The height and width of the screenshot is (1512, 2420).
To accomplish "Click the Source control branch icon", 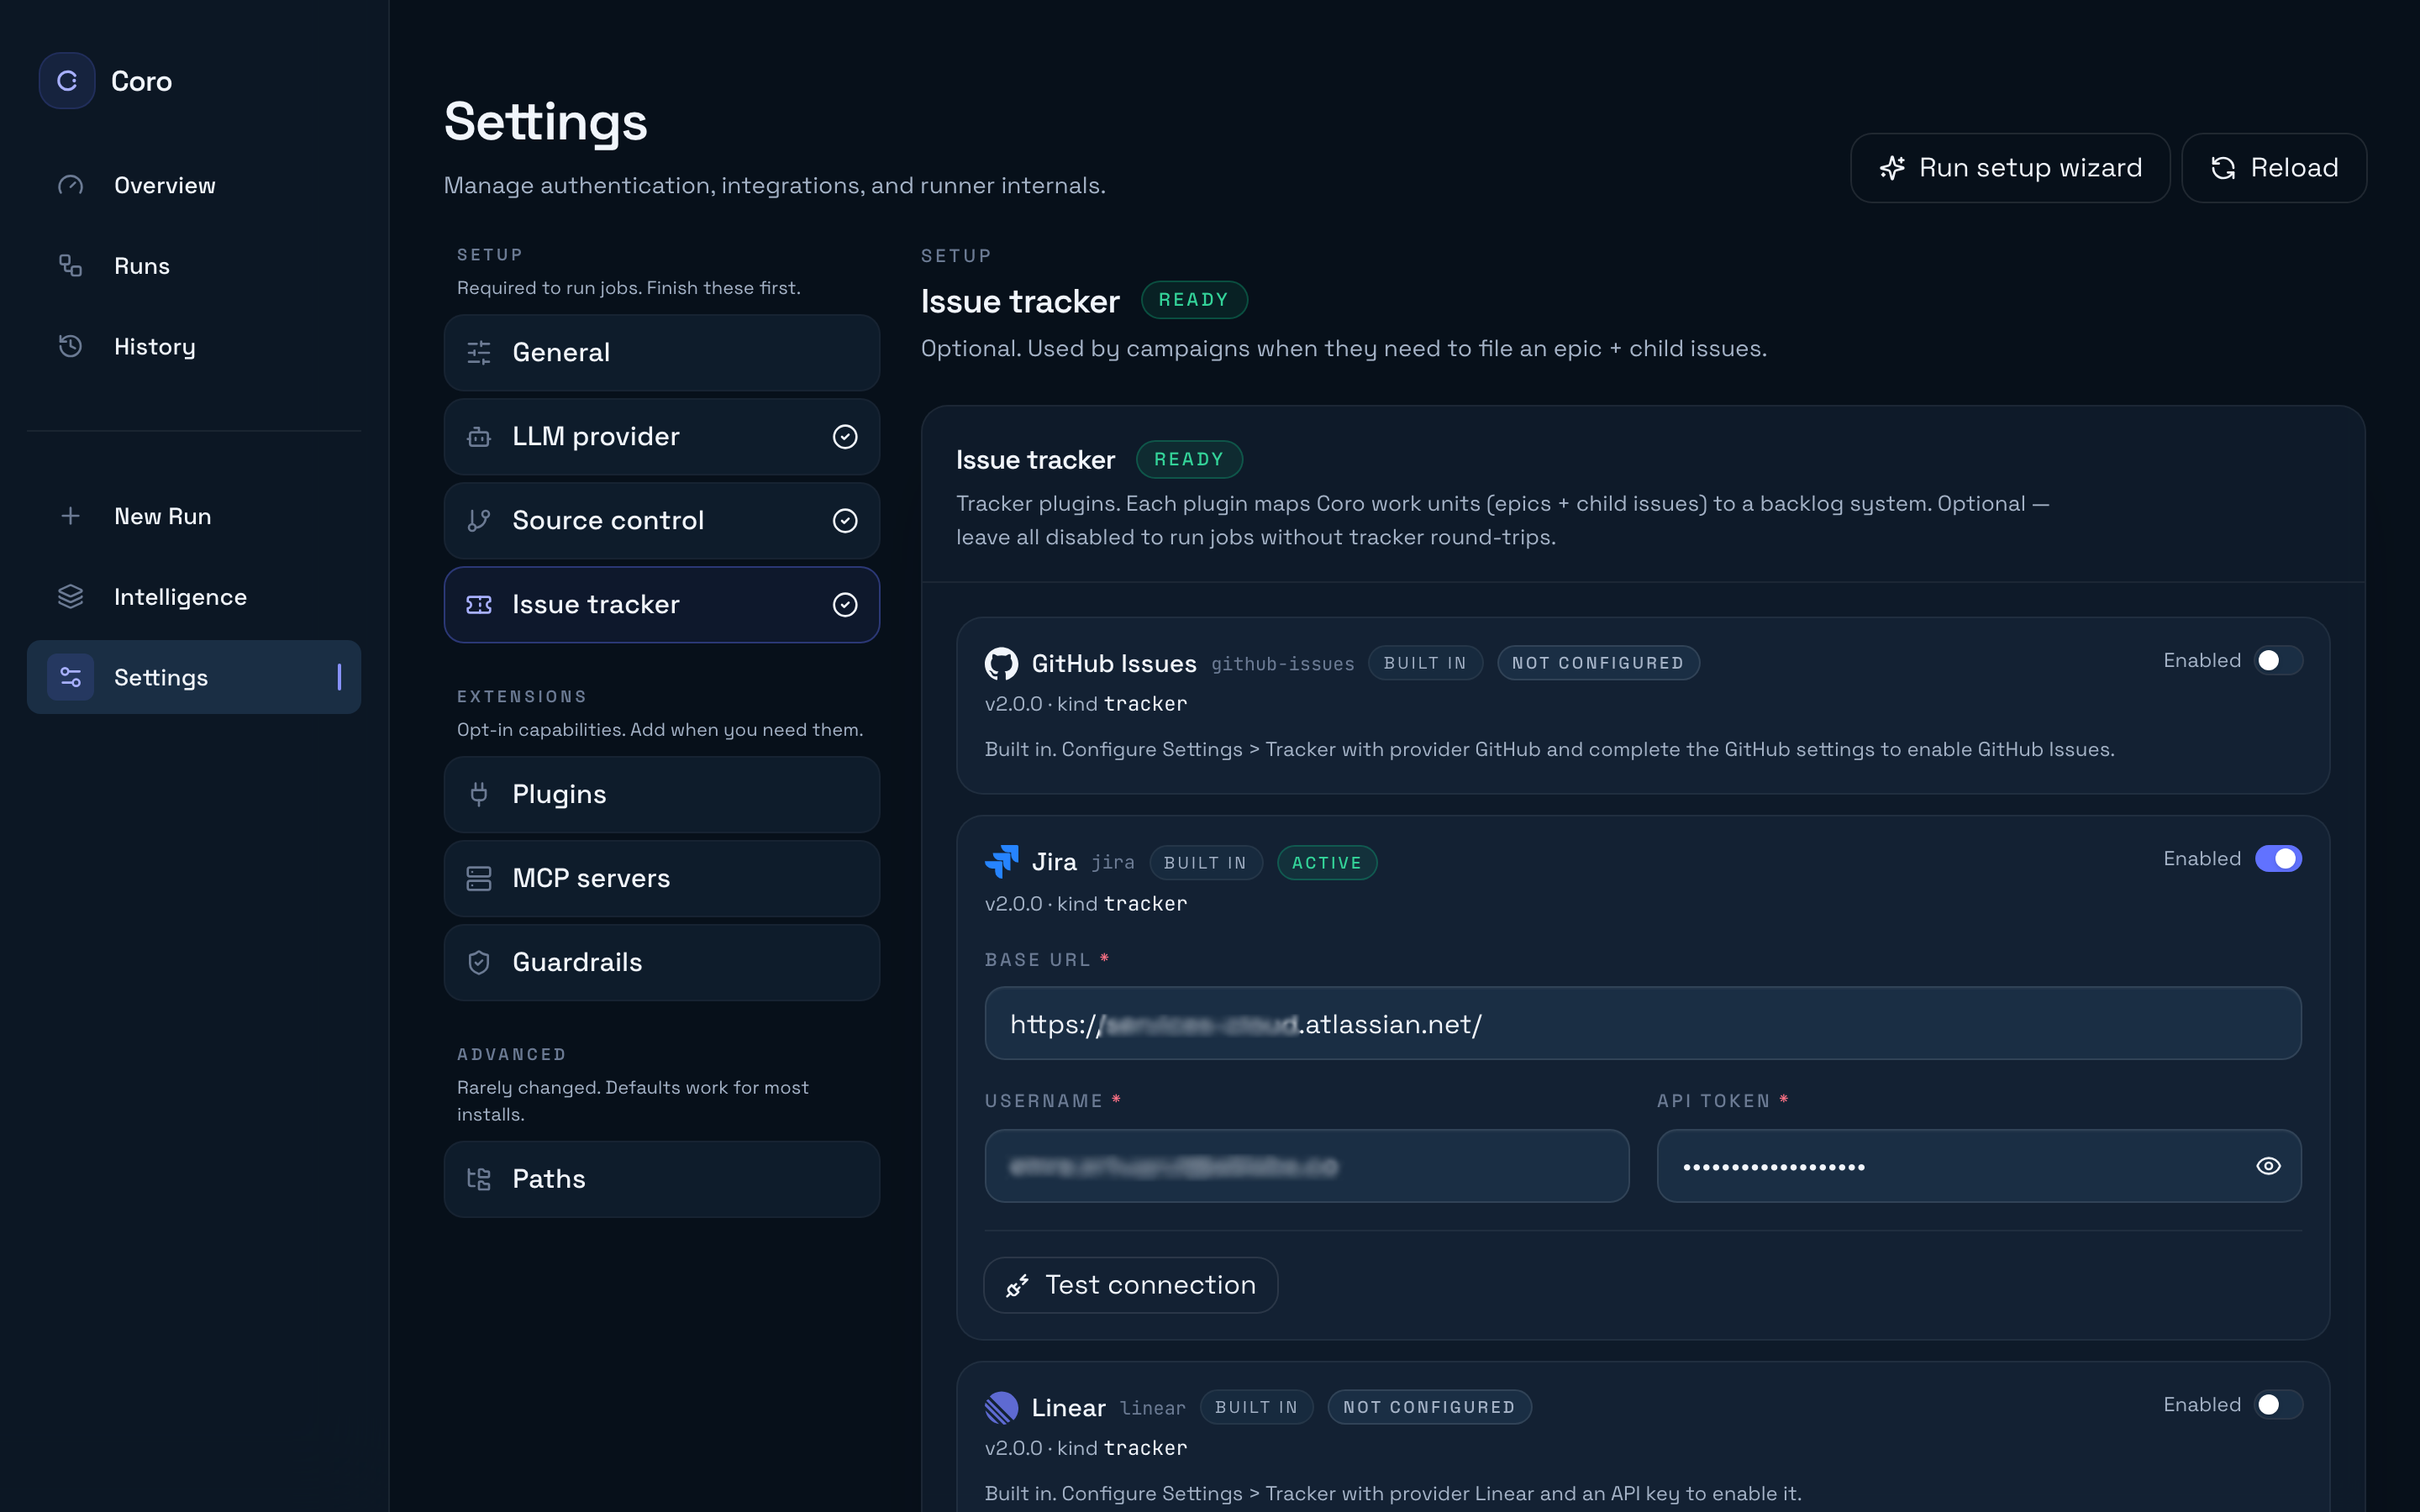I will 479,520.
